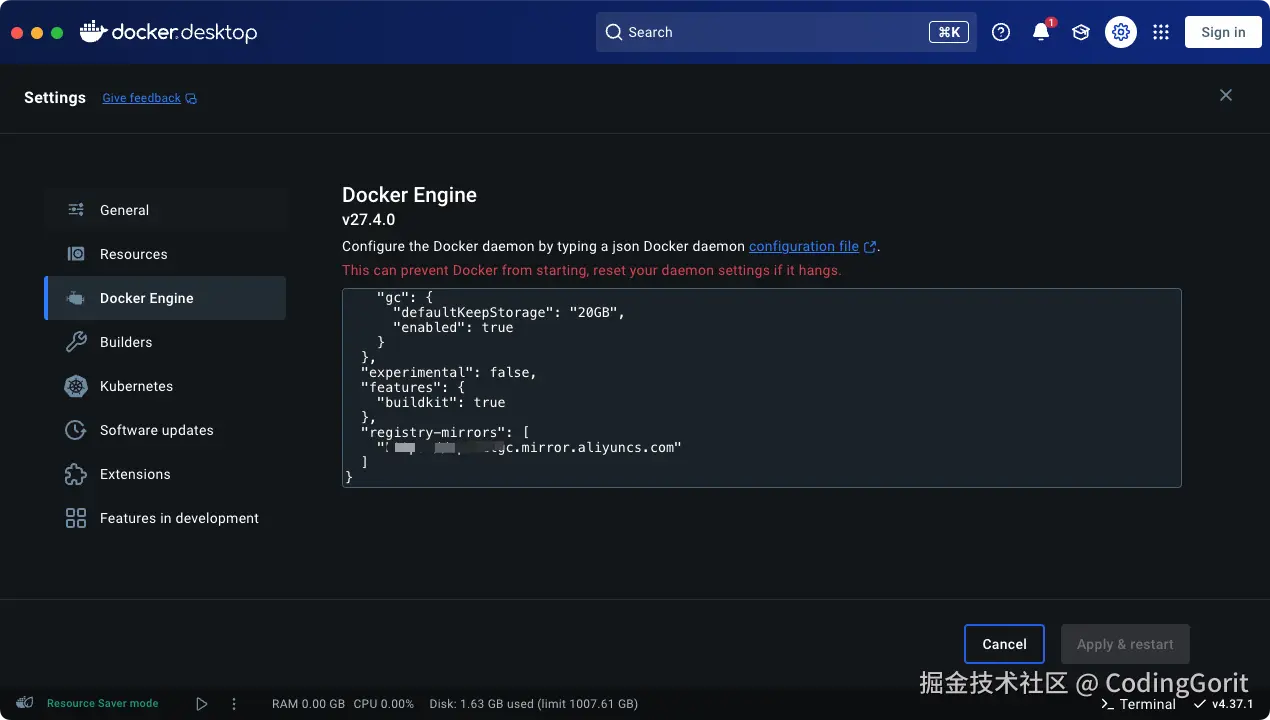Click the CPU 0.00% status
Screen dimensions: 1270x720
click(x=383, y=704)
